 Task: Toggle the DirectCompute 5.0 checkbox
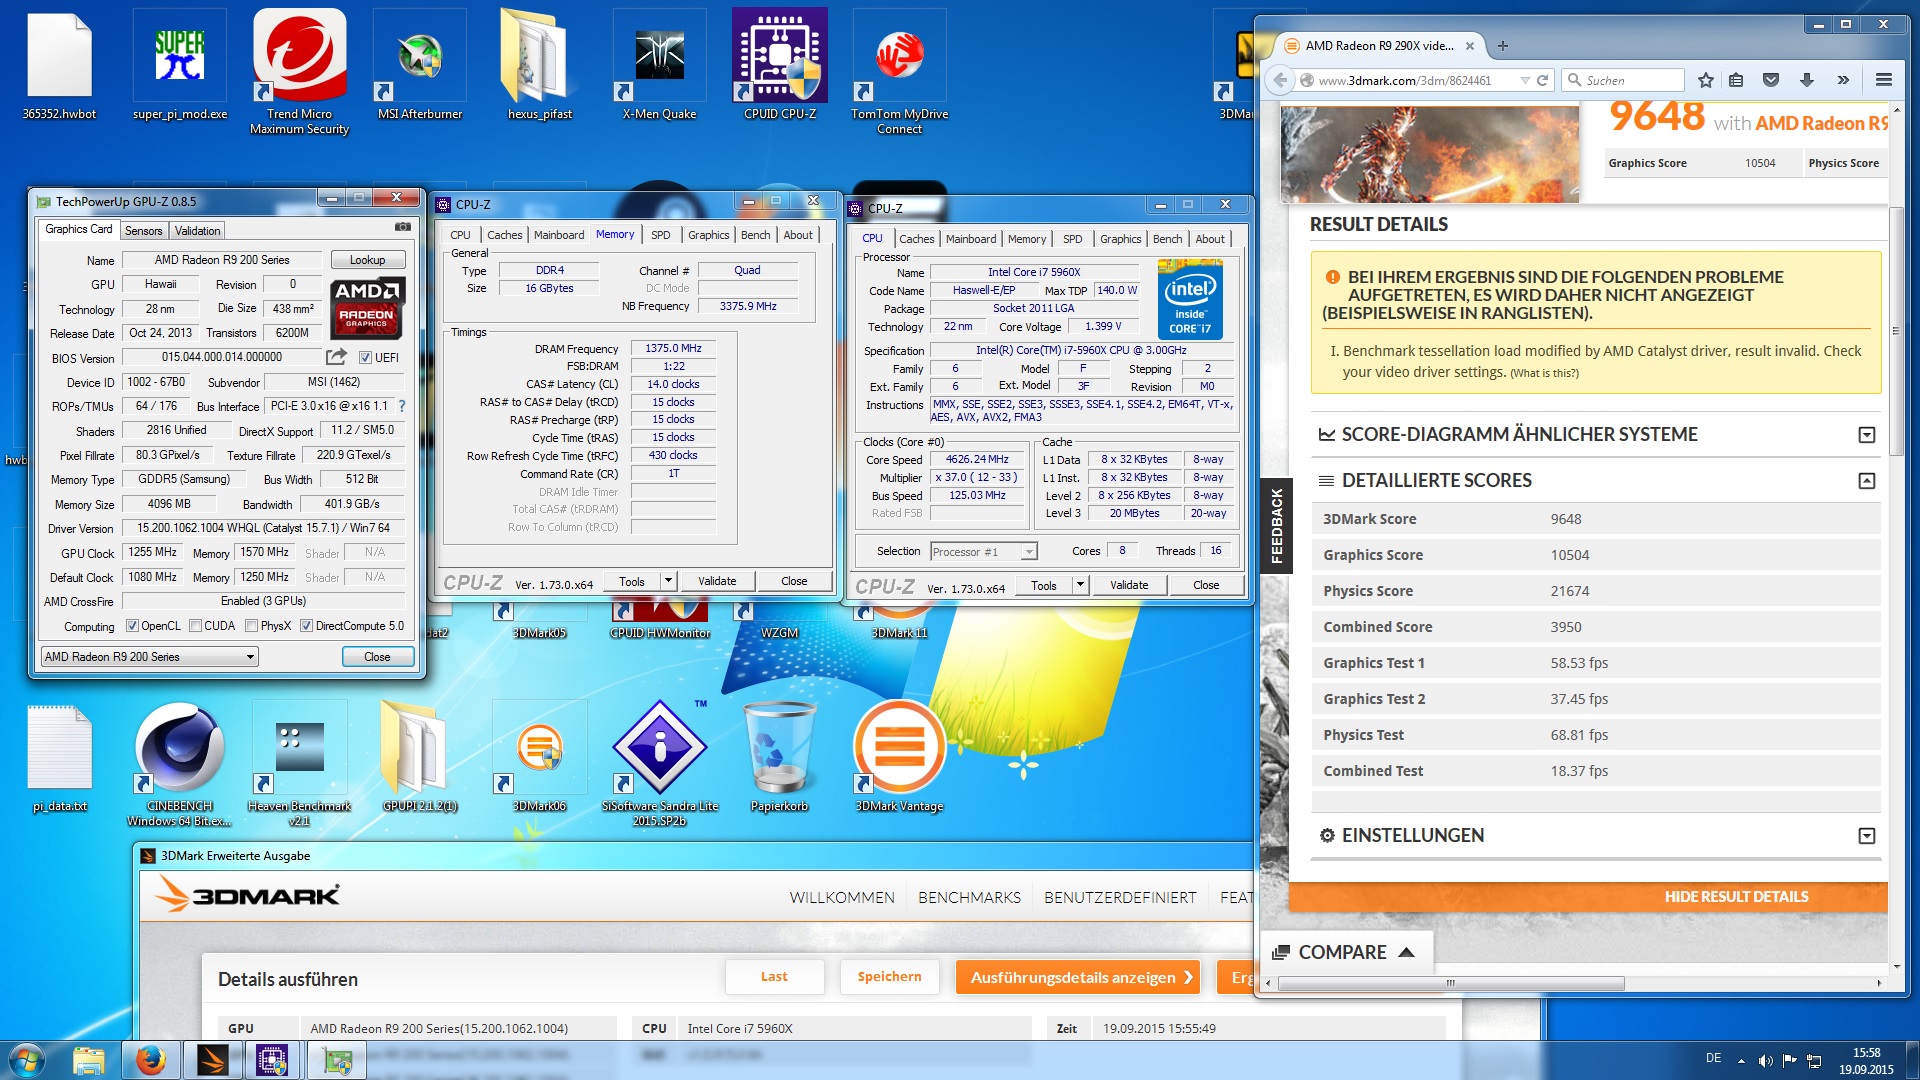(307, 626)
